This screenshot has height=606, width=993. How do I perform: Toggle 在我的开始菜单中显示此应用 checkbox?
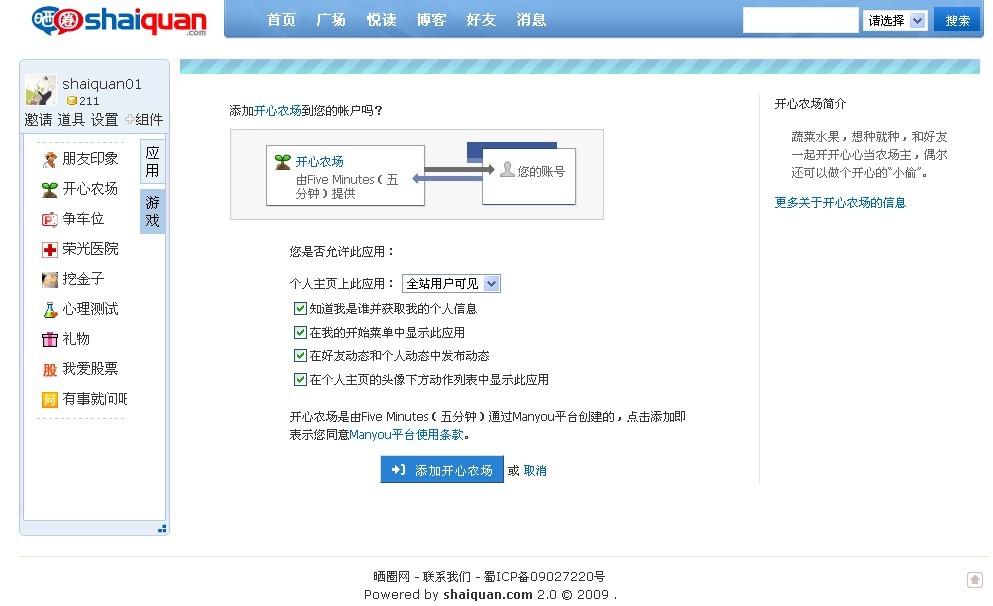point(300,332)
